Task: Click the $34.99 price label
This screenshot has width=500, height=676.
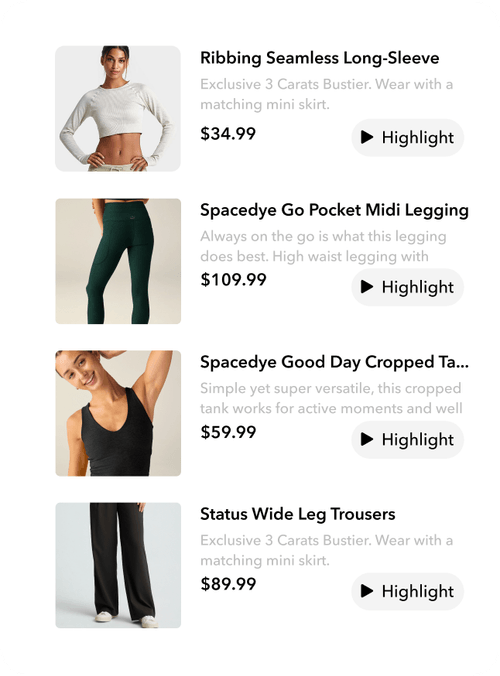Action: (x=228, y=134)
